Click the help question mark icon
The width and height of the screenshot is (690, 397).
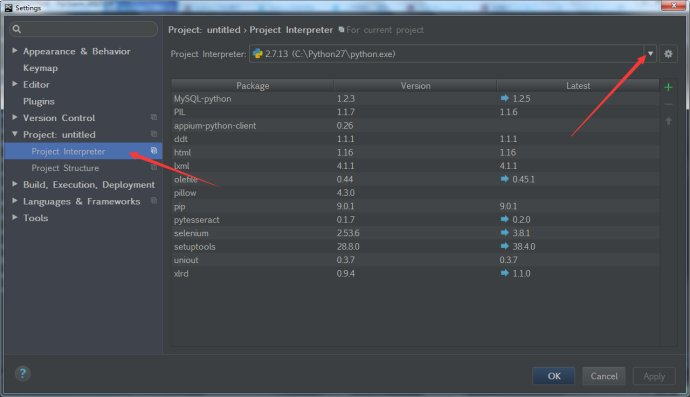[22, 374]
